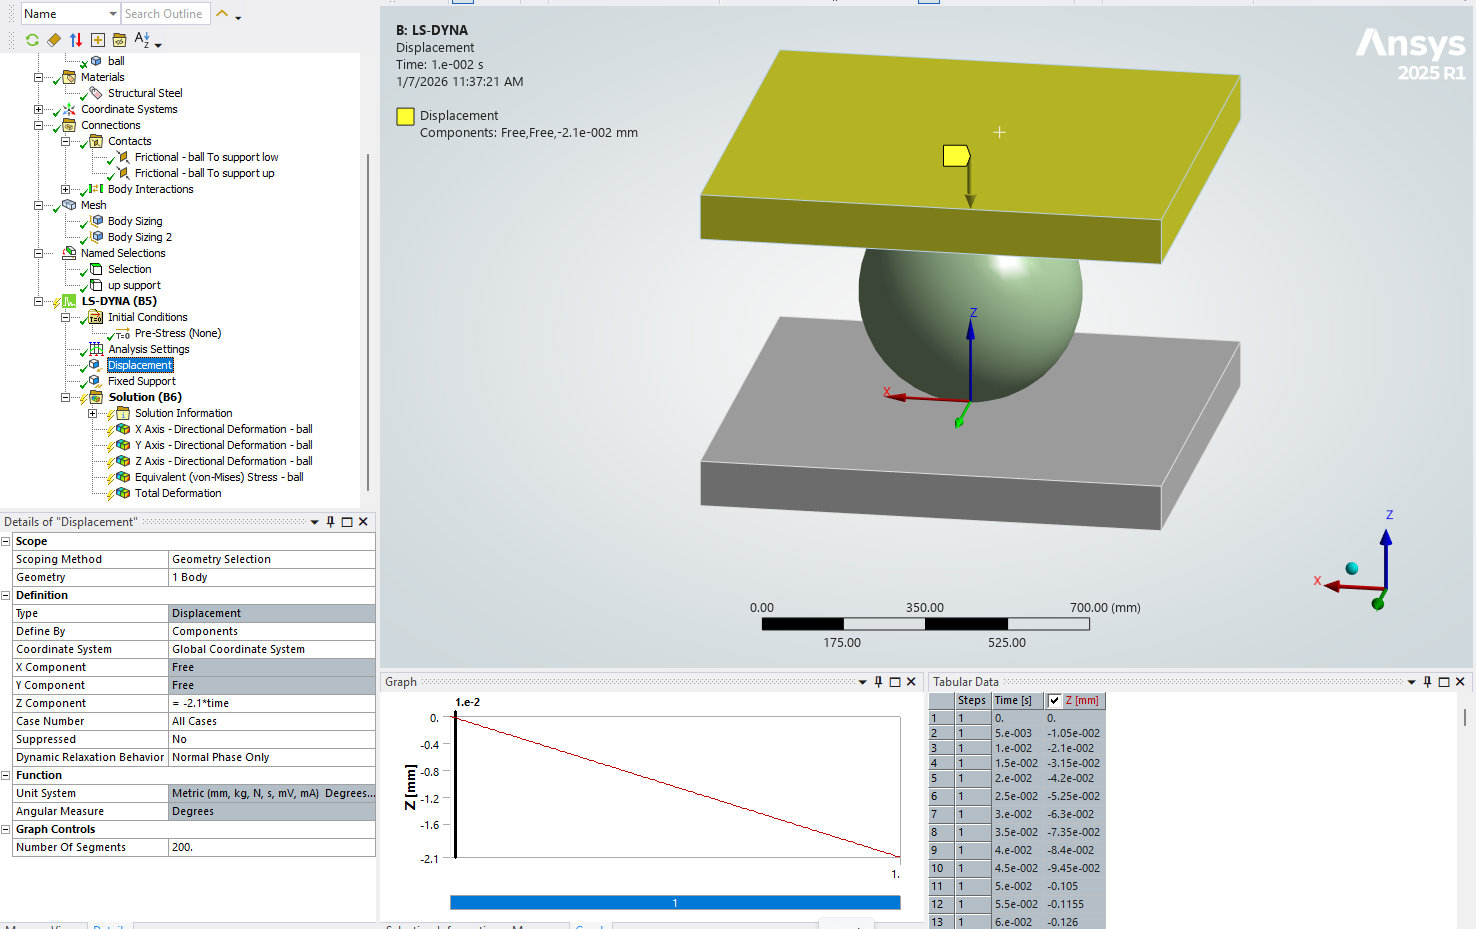Screen dimensions: 1476x929
Task: Collapse the Scope section in Details
Action: point(6,541)
